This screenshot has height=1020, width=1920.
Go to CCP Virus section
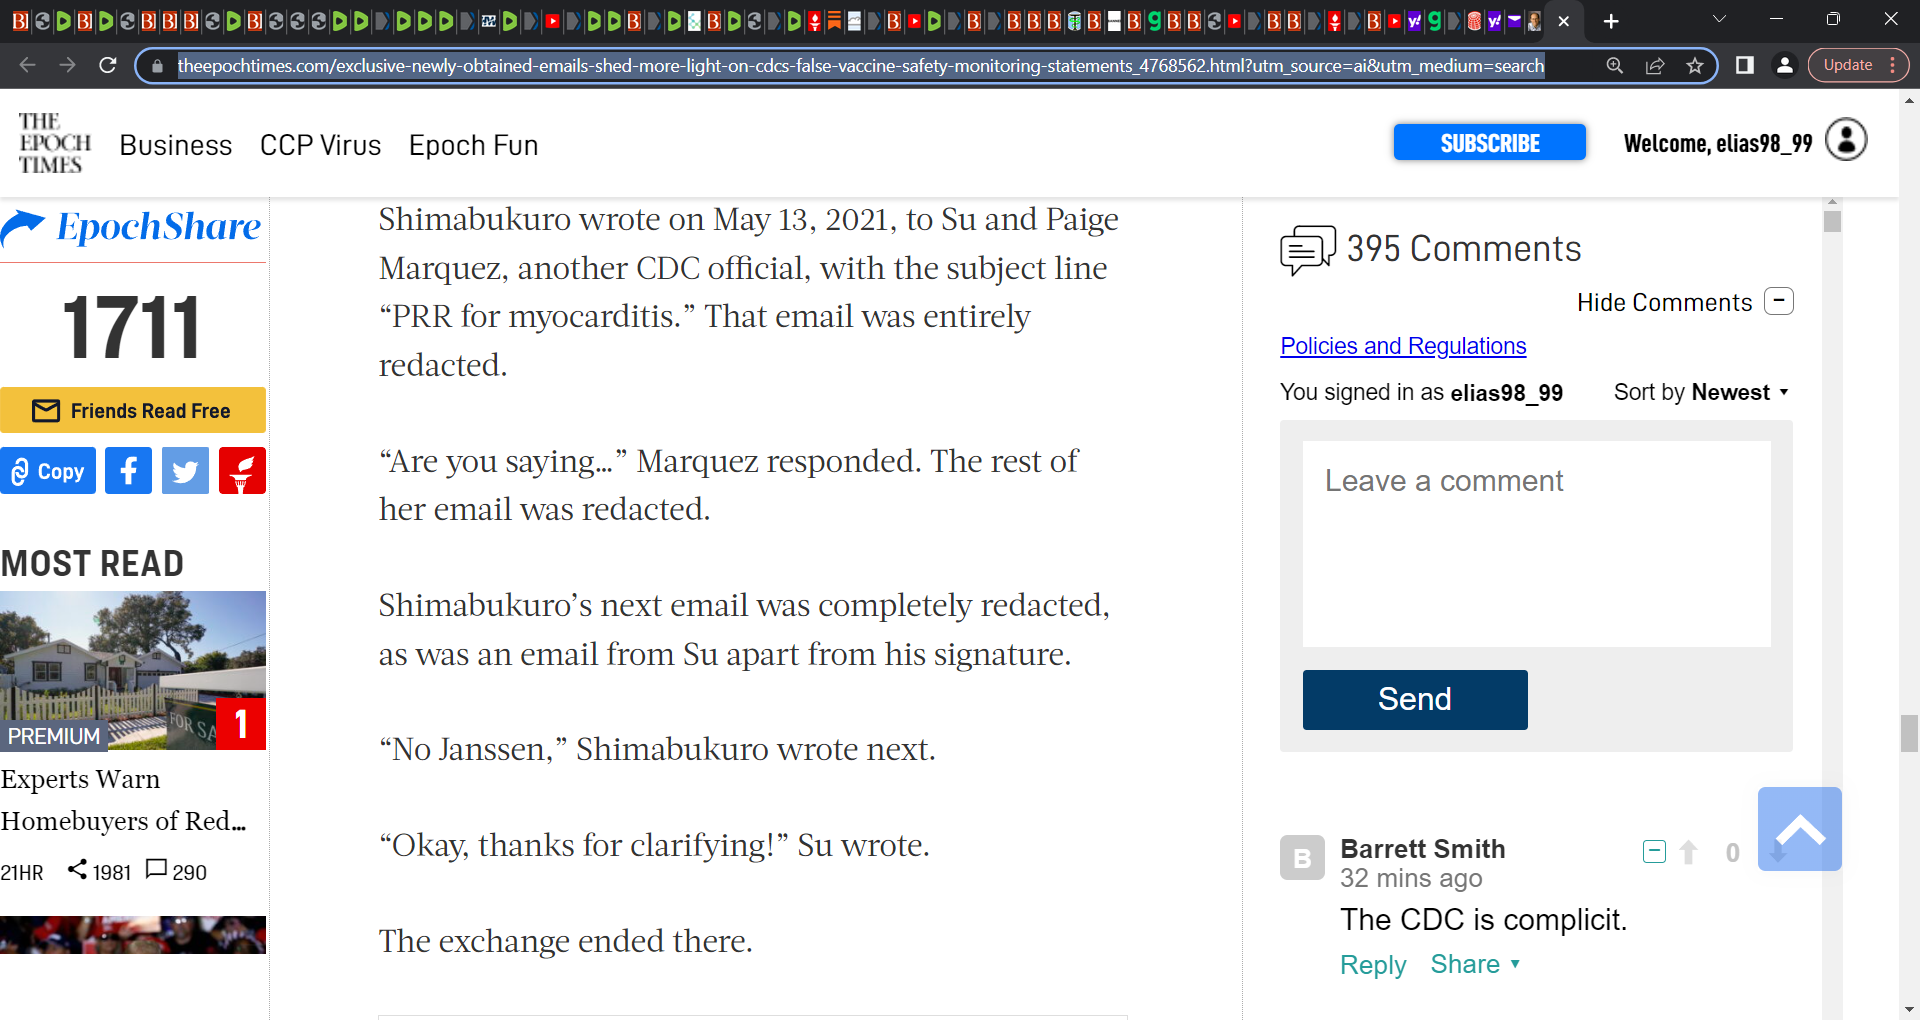point(320,145)
